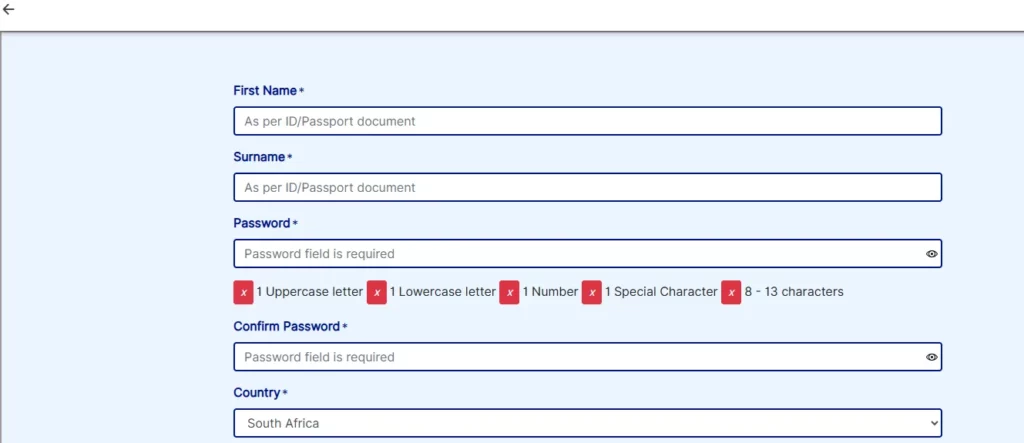
Task: Toggle visibility of Confirm Password entry
Action: pyautogui.click(x=931, y=357)
